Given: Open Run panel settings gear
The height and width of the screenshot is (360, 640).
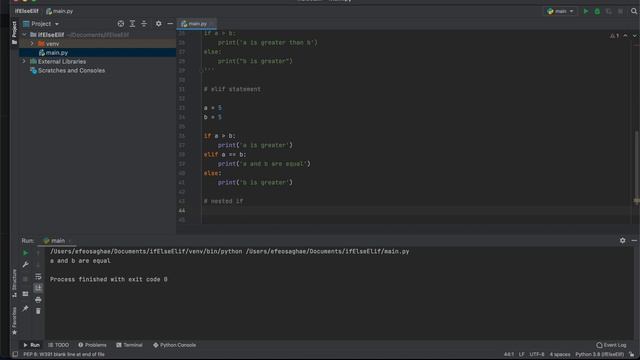Looking at the screenshot, I should click(622, 240).
